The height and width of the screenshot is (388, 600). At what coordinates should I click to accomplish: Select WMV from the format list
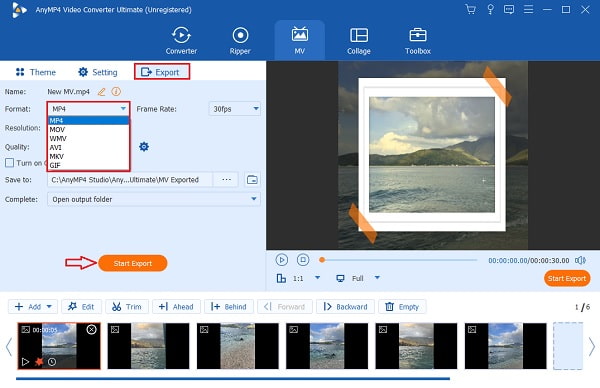(x=88, y=139)
